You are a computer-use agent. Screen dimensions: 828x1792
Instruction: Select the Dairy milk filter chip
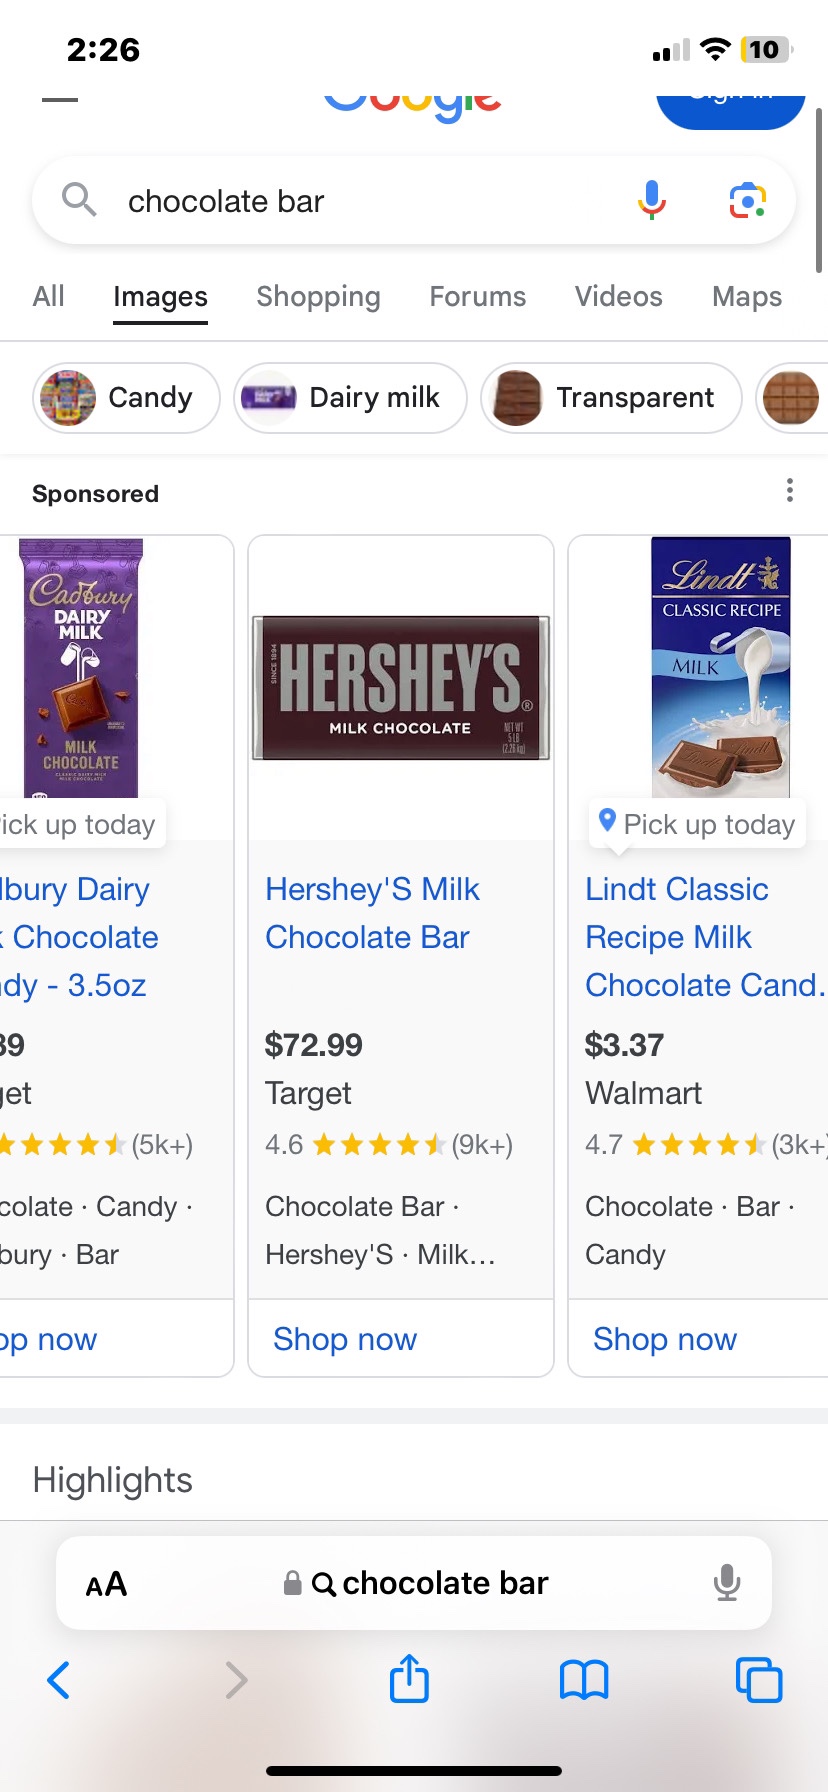click(349, 398)
